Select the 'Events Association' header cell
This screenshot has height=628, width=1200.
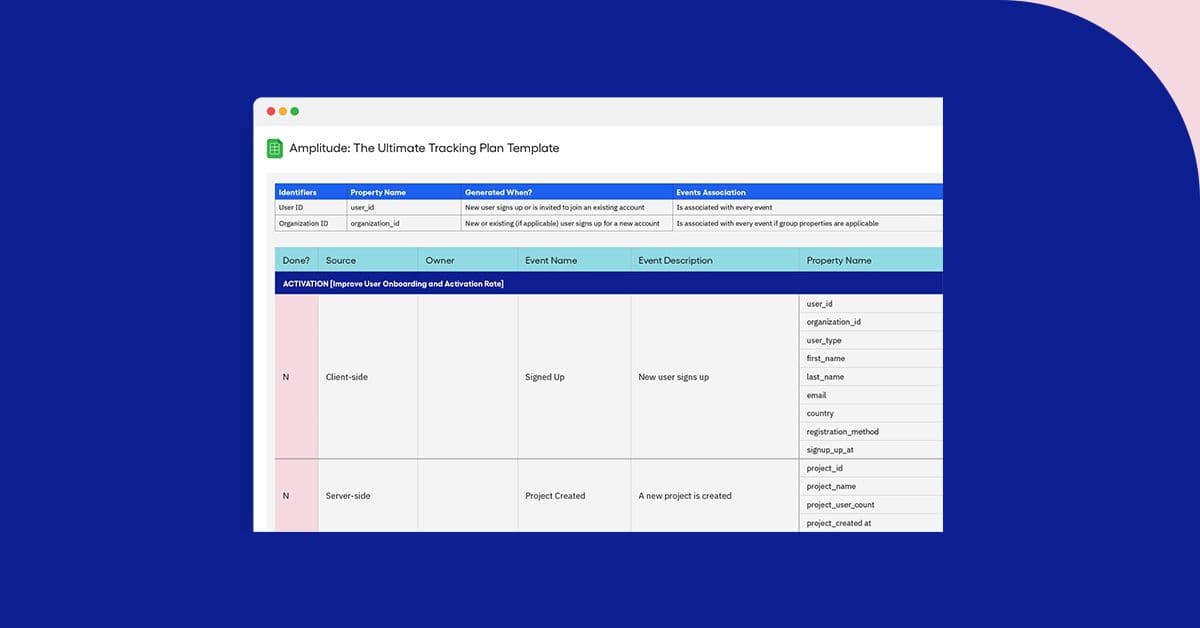(806, 192)
